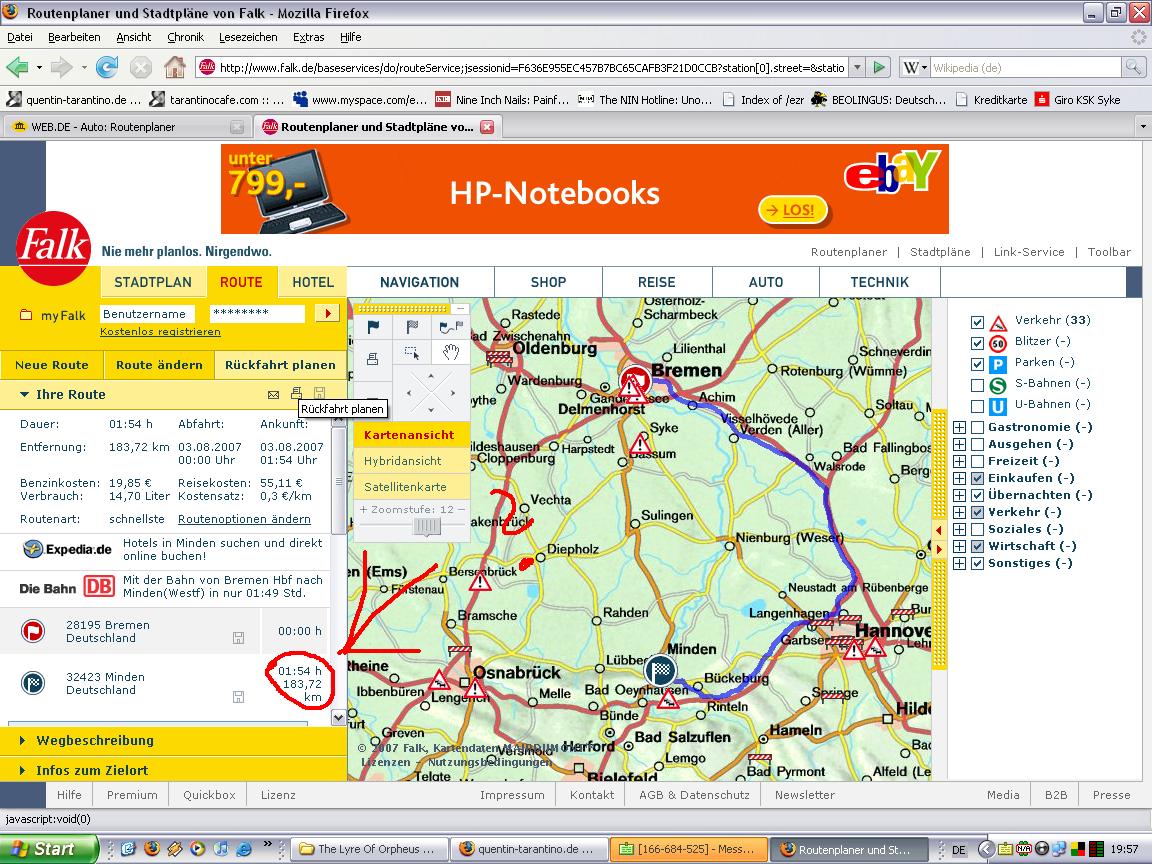The width and height of the screenshot is (1152, 864).
Task: Enable the S-Bahnen checkbox
Action: click(x=977, y=385)
